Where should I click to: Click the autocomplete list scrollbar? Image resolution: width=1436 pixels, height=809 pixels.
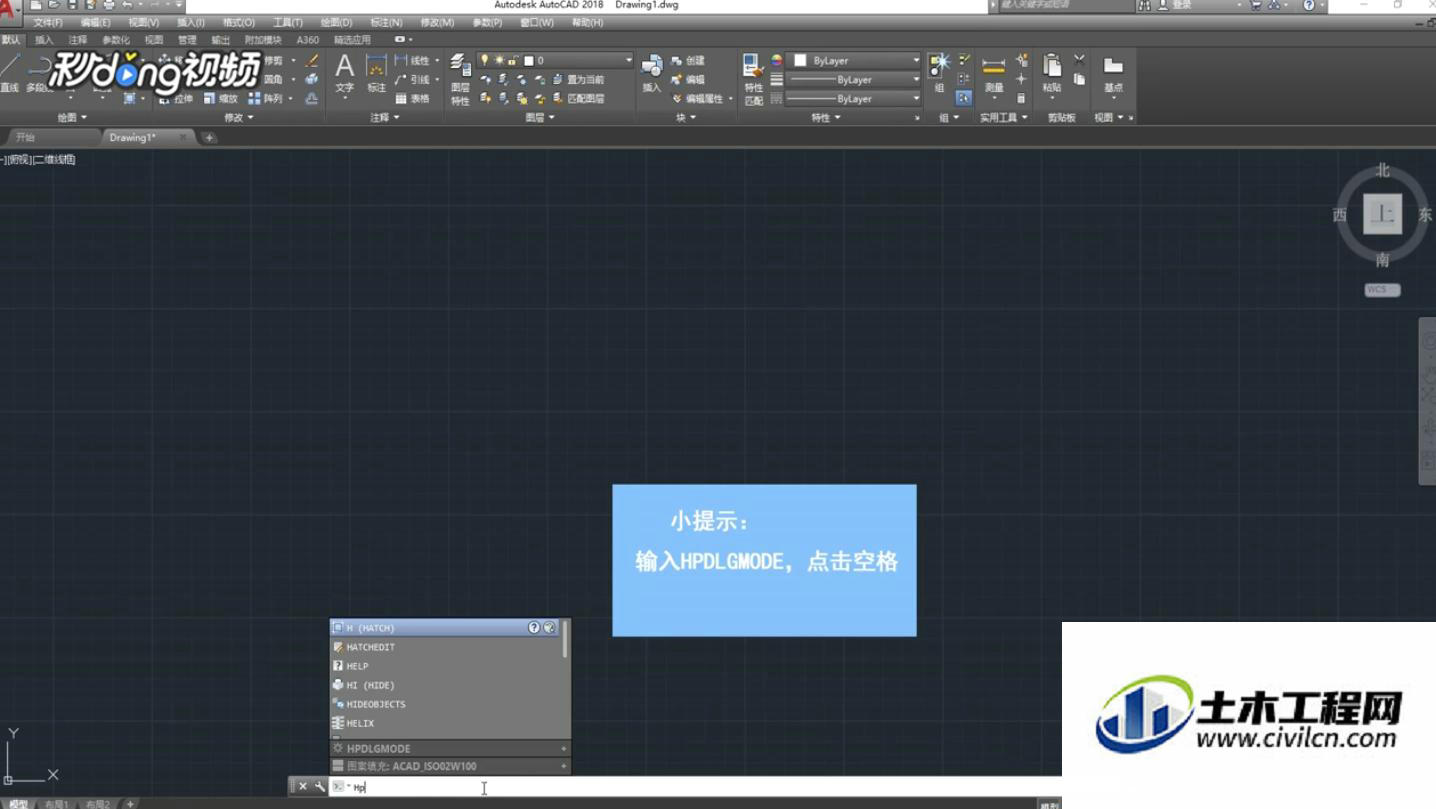coord(566,639)
